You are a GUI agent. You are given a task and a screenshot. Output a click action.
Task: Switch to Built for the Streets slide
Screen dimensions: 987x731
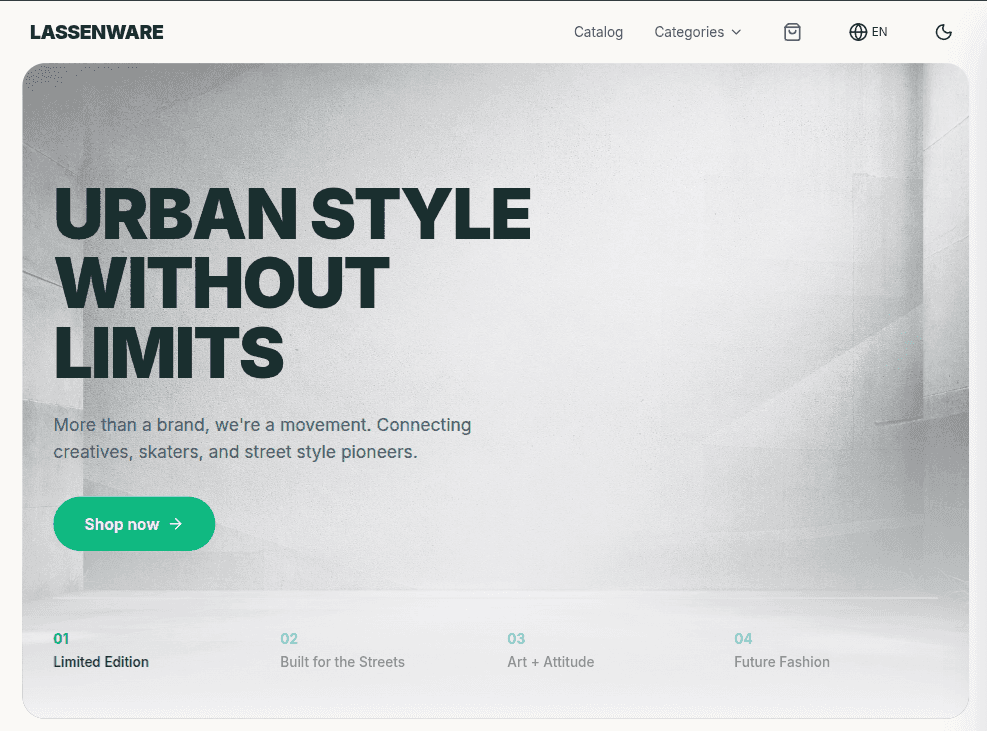pyautogui.click(x=342, y=662)
